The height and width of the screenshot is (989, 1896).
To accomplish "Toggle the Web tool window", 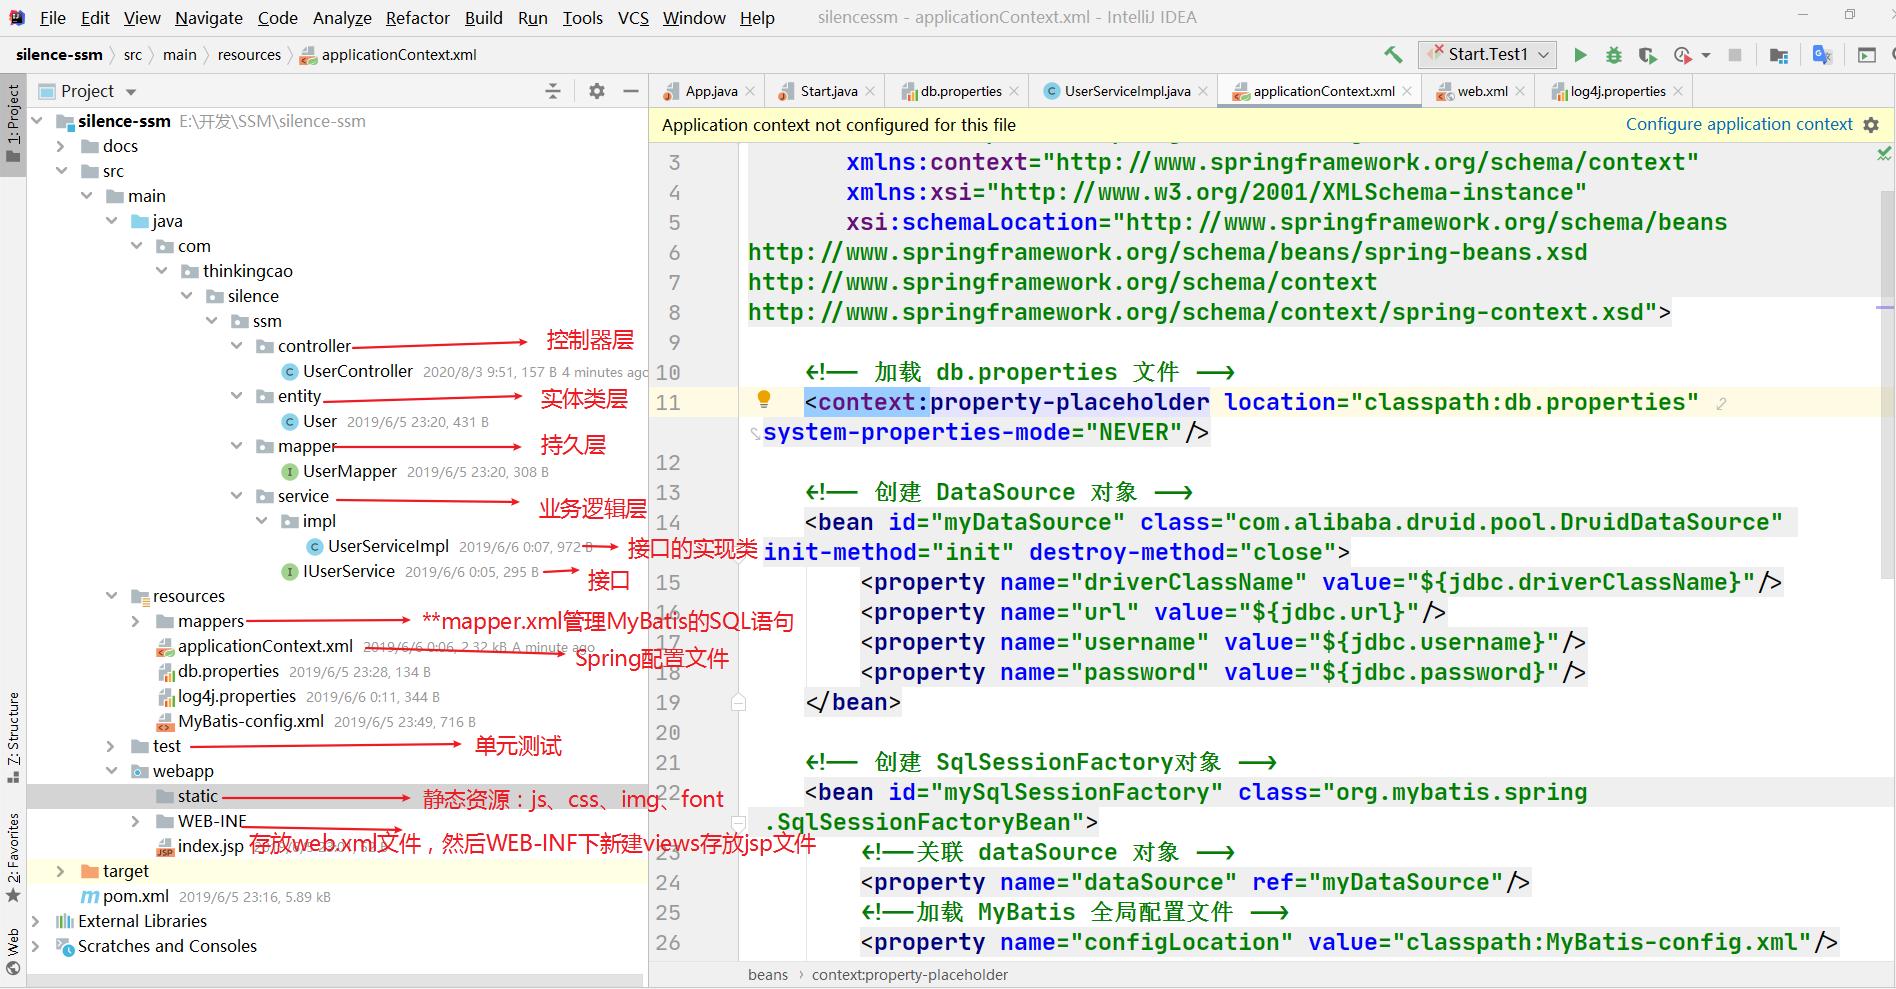I will [x=13, y=941].
